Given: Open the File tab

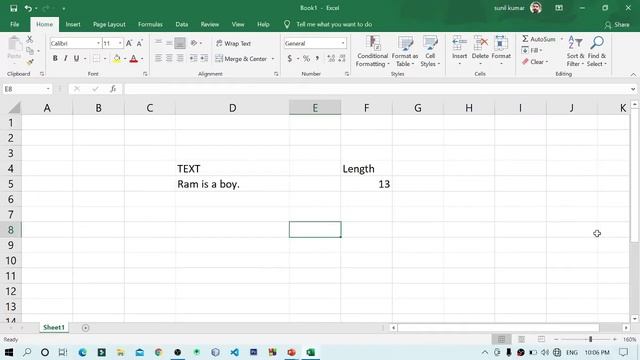Looking at the screenshot, I should coord(15,24).
